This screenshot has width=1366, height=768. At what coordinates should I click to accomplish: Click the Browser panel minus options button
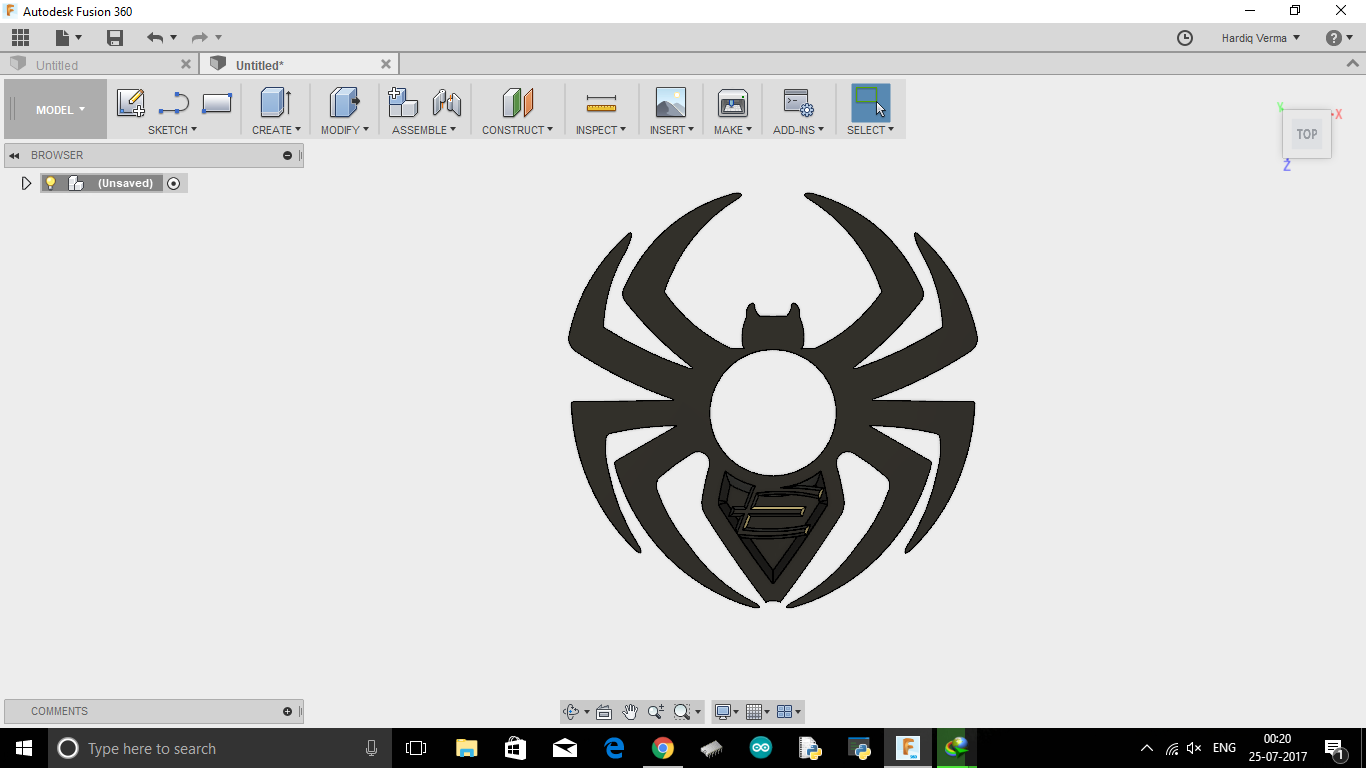(288, 155)
